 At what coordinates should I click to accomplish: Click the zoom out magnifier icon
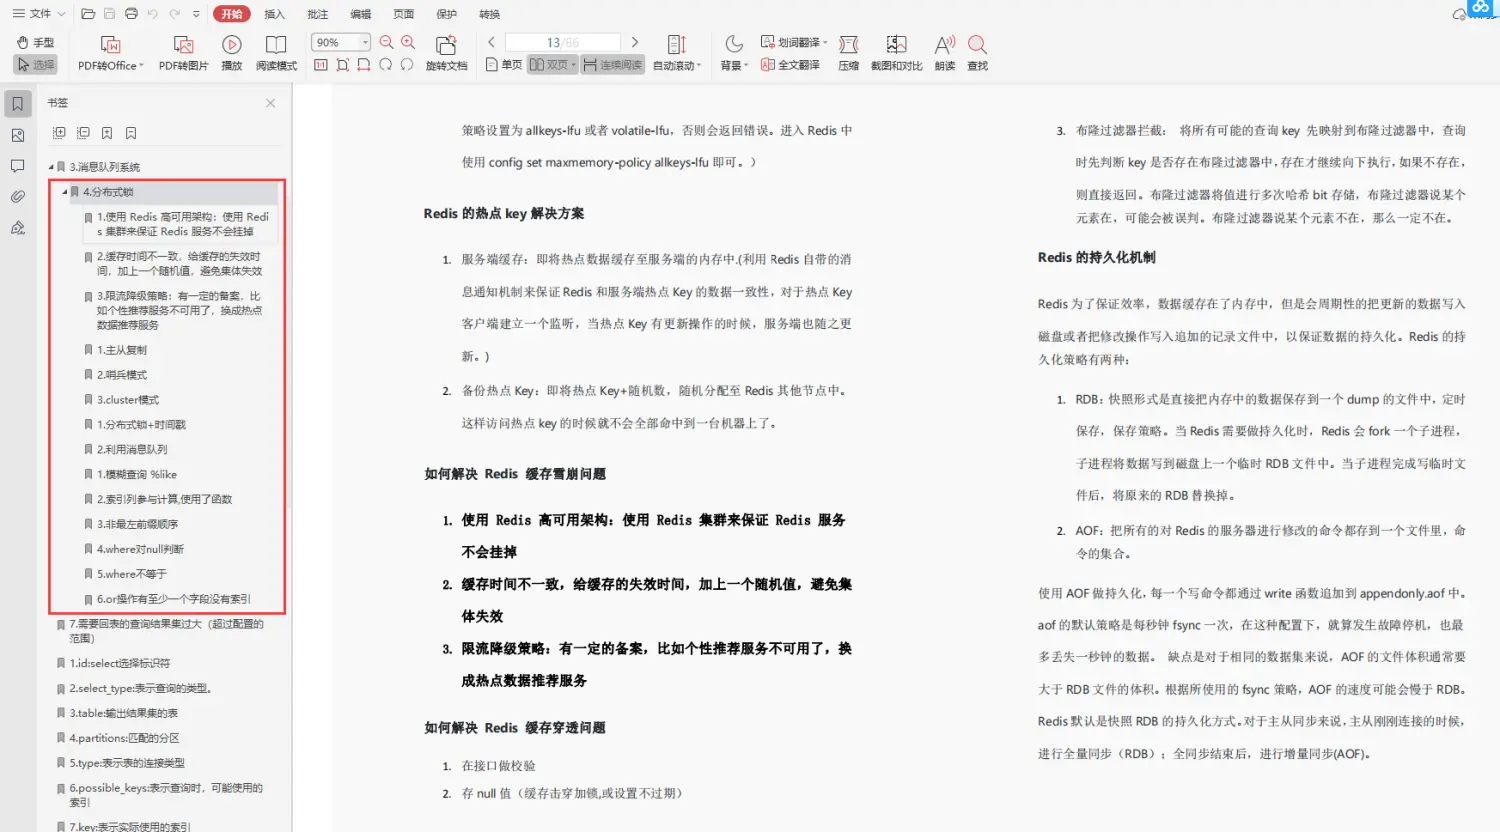click(x=386, y=42)
